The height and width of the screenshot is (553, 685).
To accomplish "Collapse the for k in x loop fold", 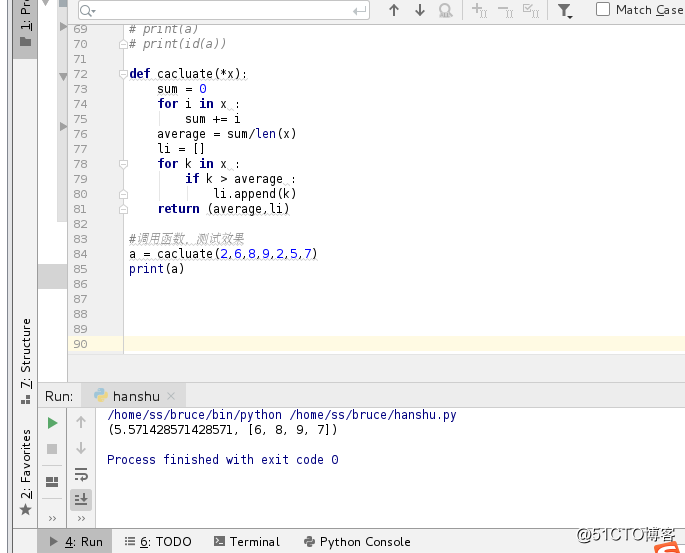I will [x=123, y=164].
